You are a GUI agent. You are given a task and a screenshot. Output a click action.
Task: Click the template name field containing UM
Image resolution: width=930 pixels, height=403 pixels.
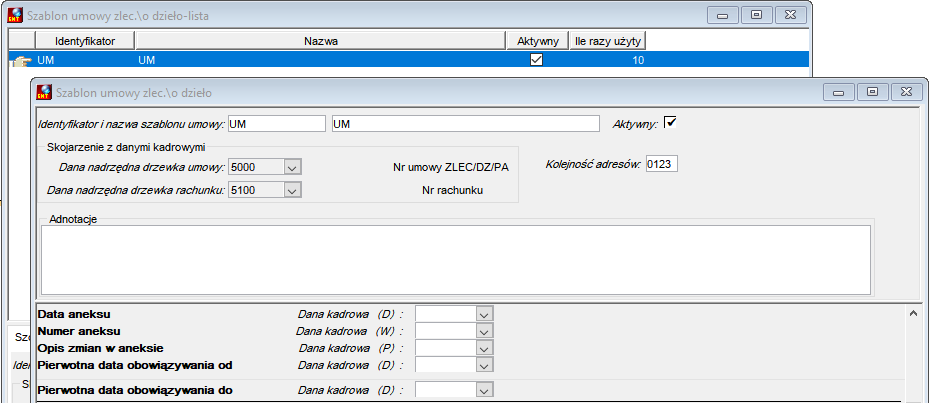pyautogui.click(x=466, y=123)
